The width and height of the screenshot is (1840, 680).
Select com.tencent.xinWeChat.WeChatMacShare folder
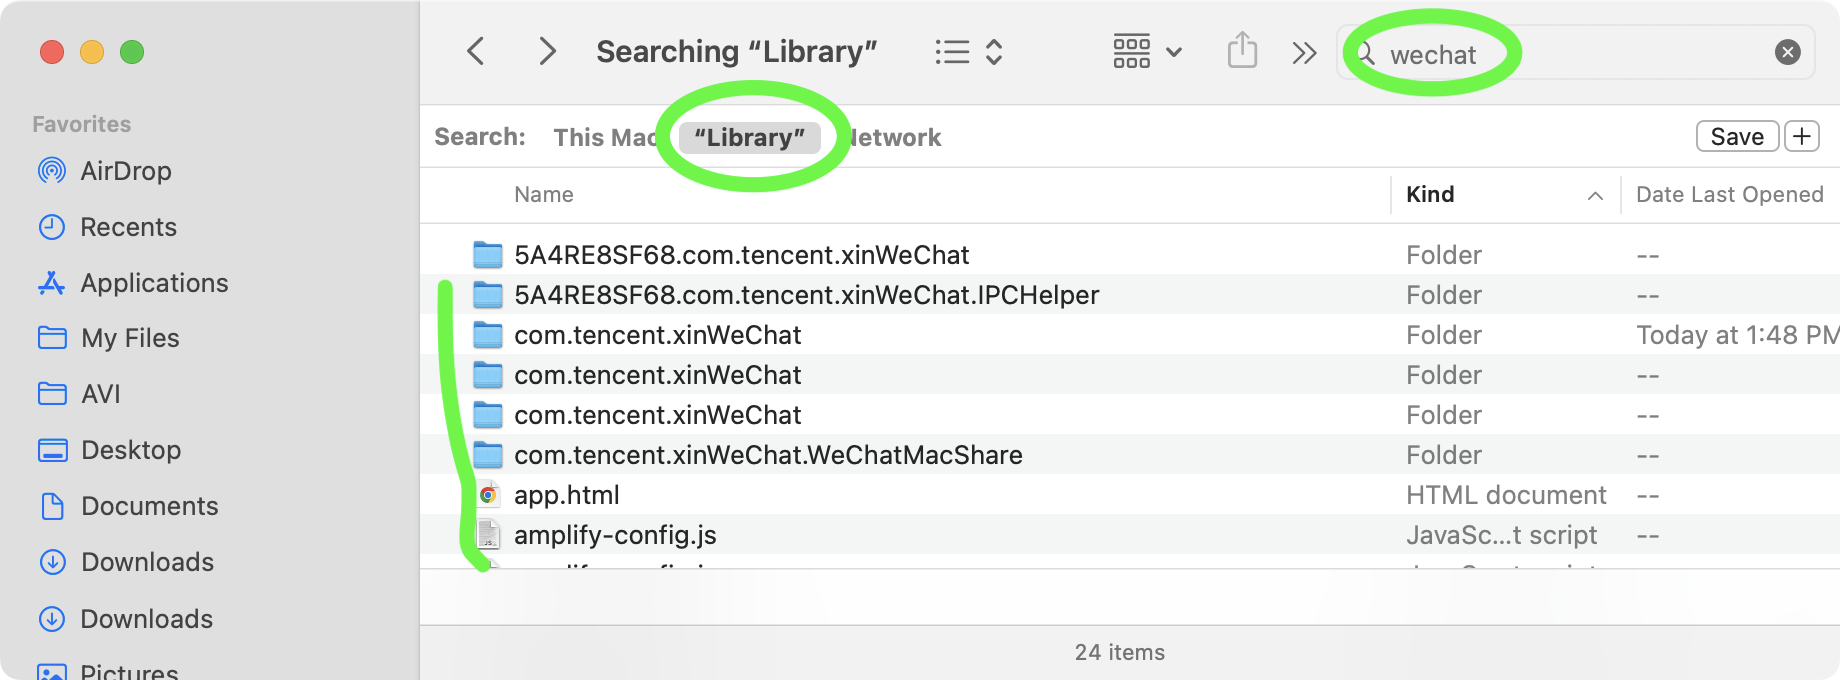point(767,455)
